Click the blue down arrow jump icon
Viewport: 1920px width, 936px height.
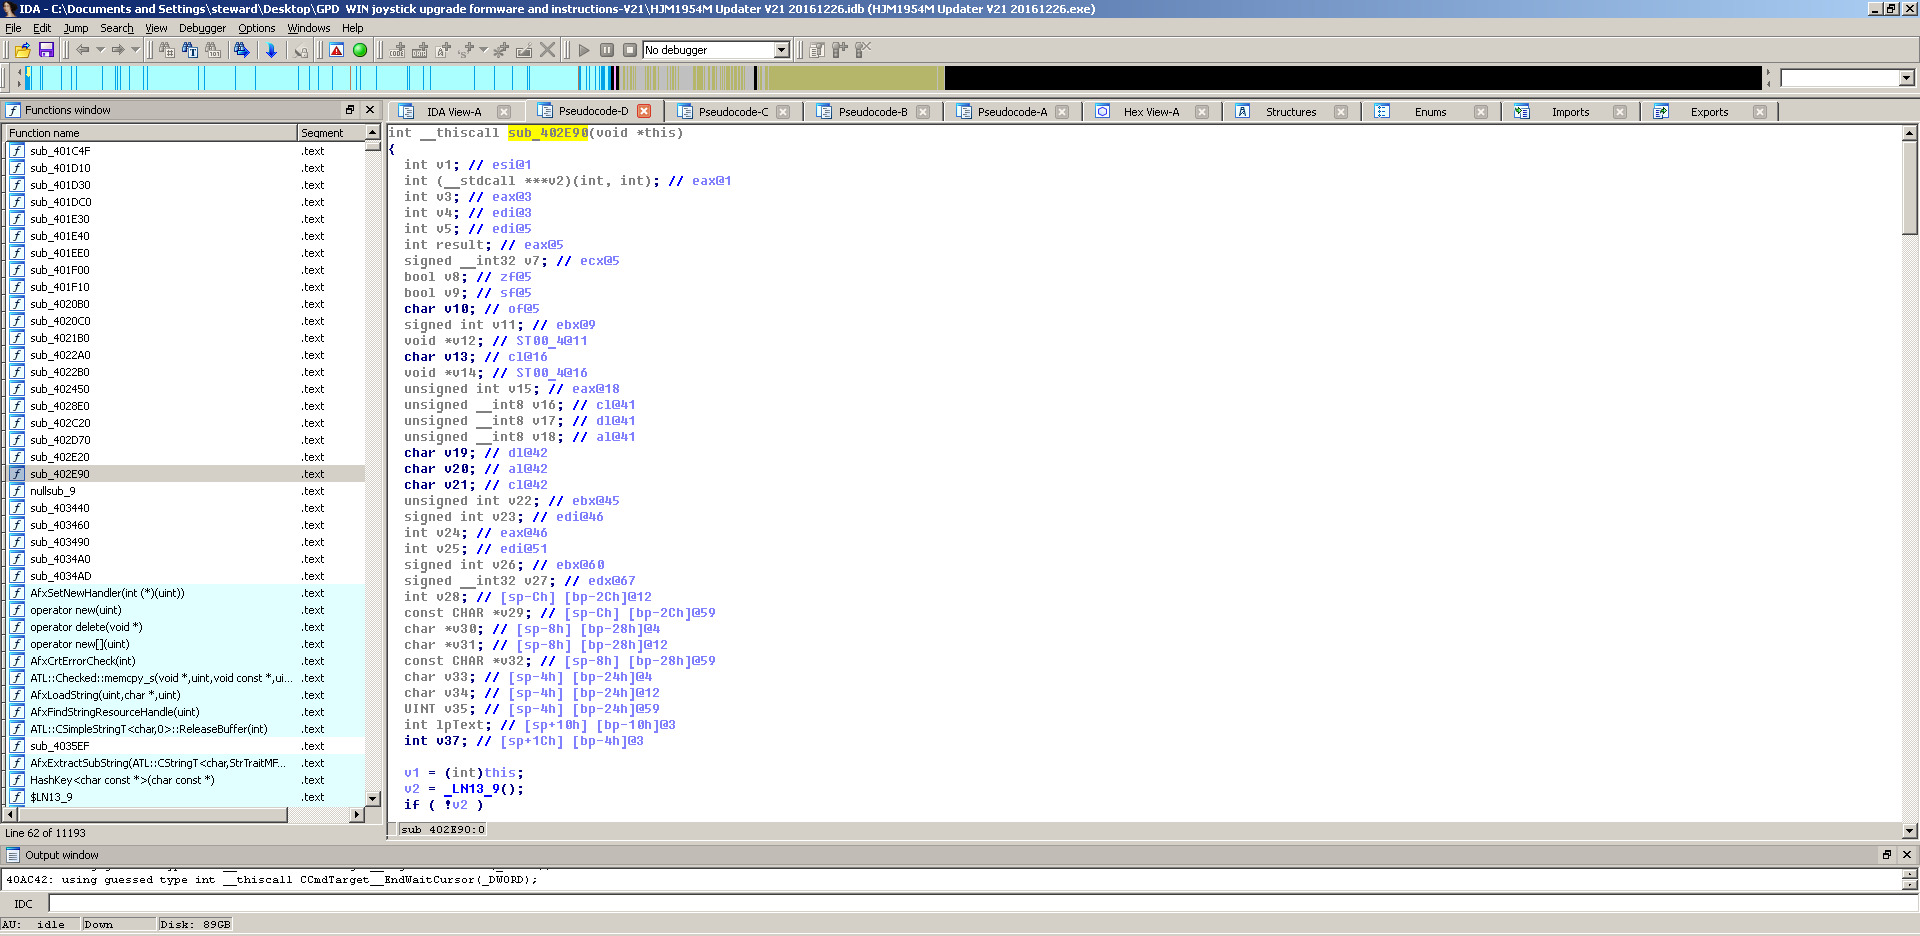271,50
